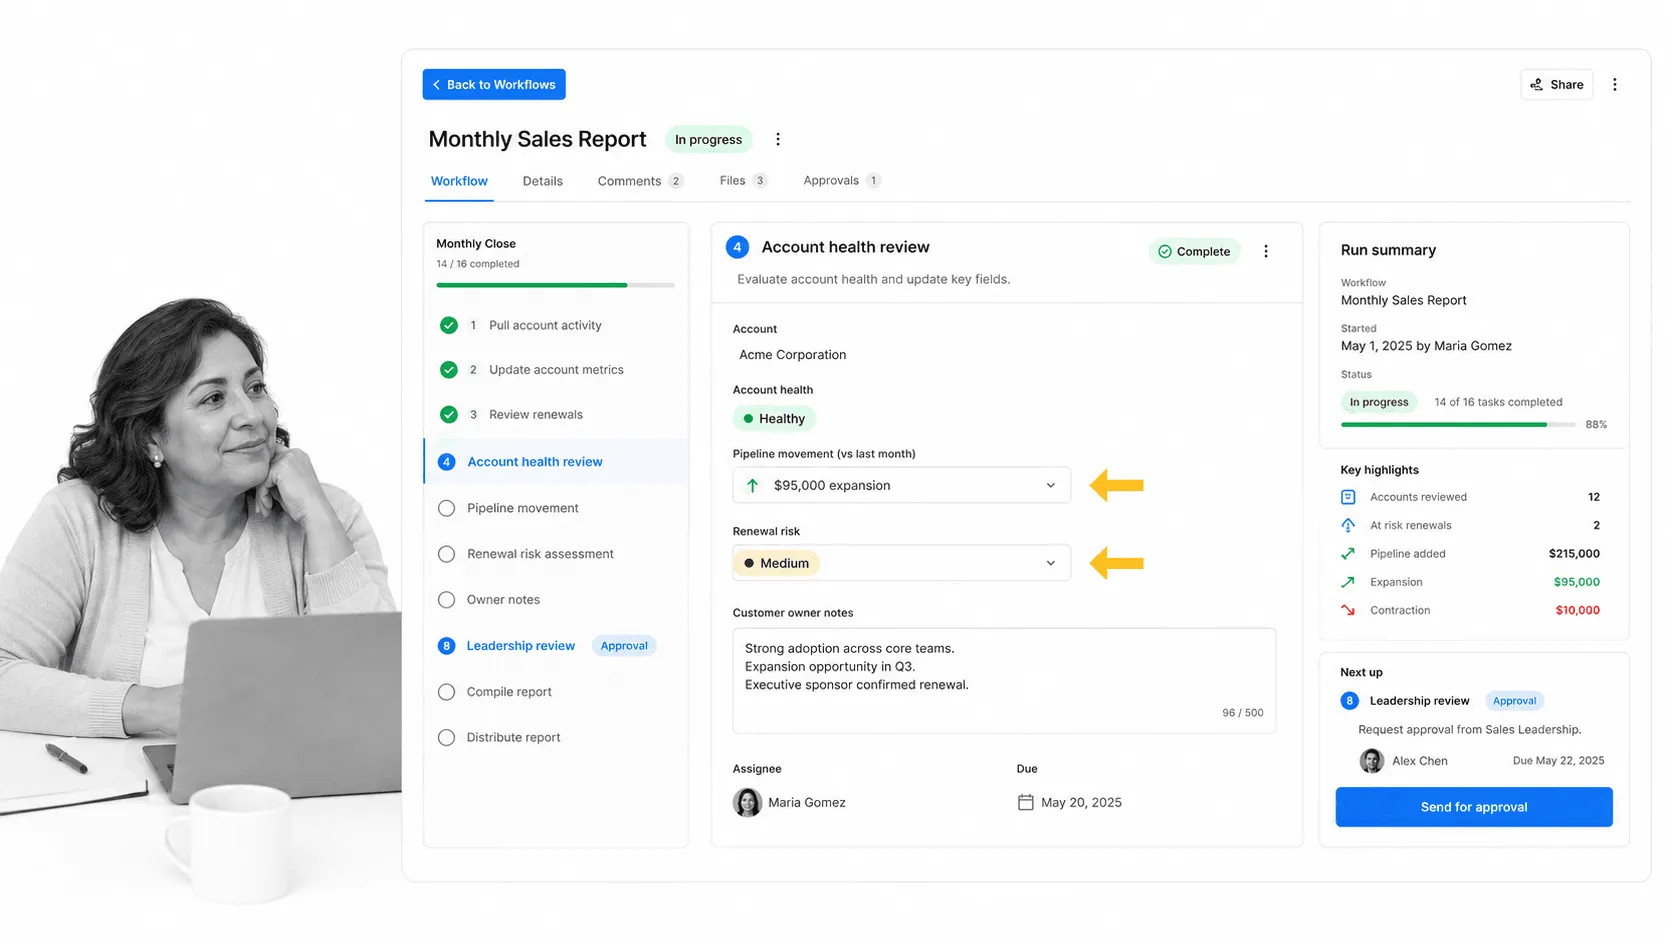Image resolution: width=1672 pixels, height=941 pixels.
Task: Click the 96 / 500 character counter
Action: 1242,713
